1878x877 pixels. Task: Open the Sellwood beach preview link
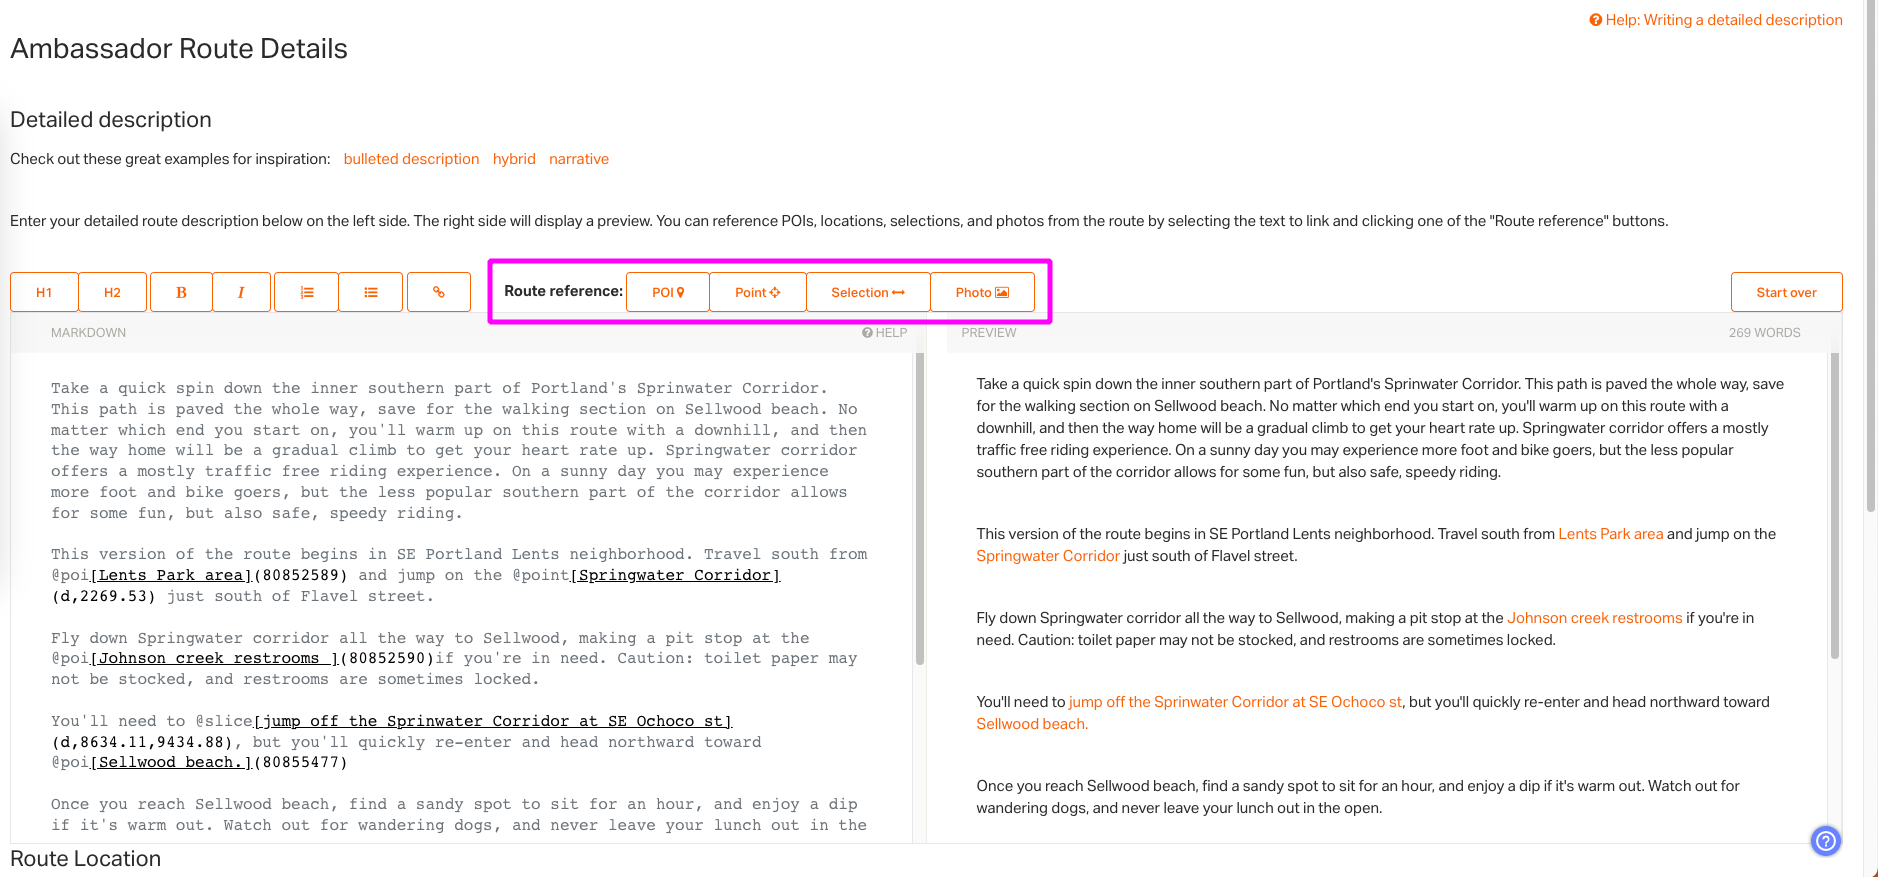click(1032, 724)
